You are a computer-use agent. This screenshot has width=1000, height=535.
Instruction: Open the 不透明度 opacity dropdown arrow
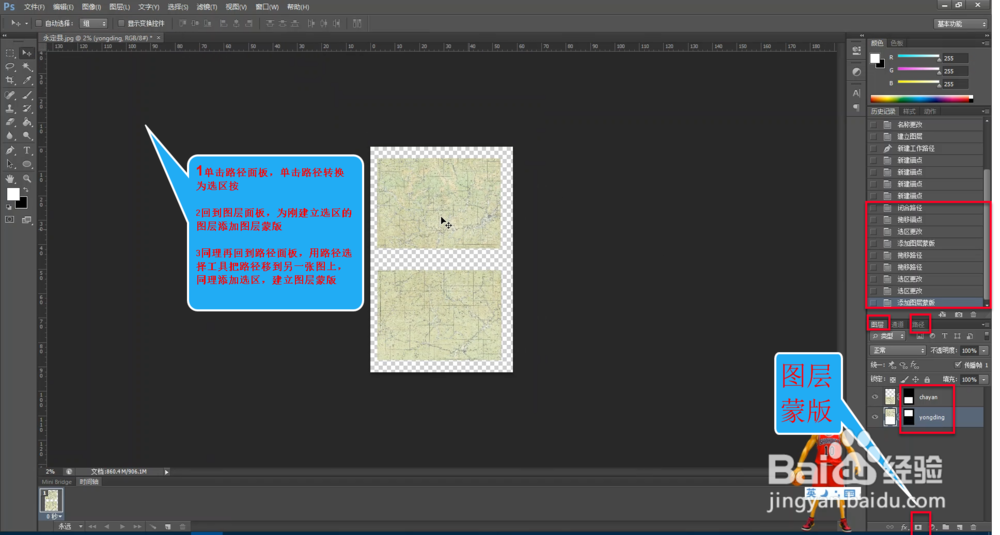pos(983,351)
